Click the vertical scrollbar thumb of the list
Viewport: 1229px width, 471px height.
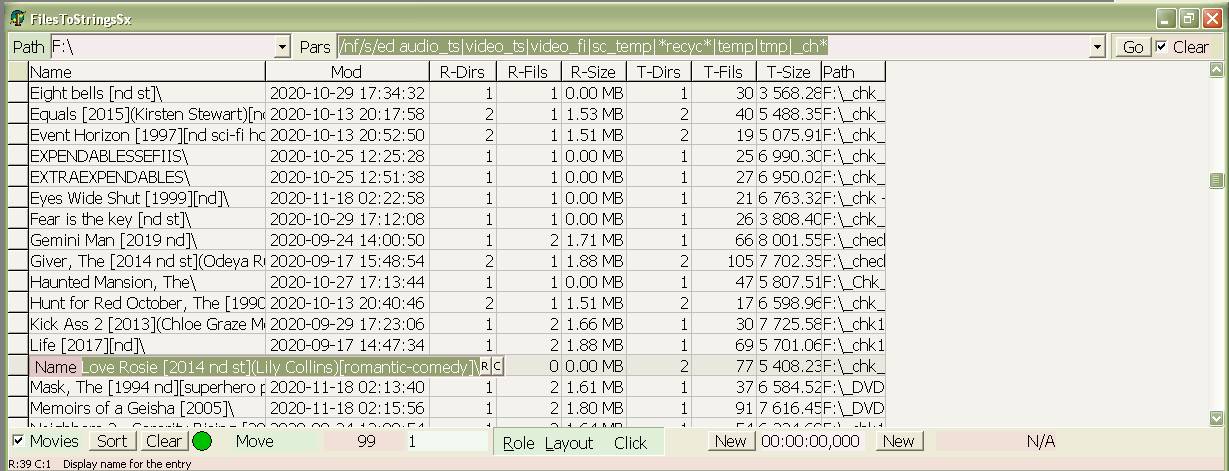(x=1216, y=180)
